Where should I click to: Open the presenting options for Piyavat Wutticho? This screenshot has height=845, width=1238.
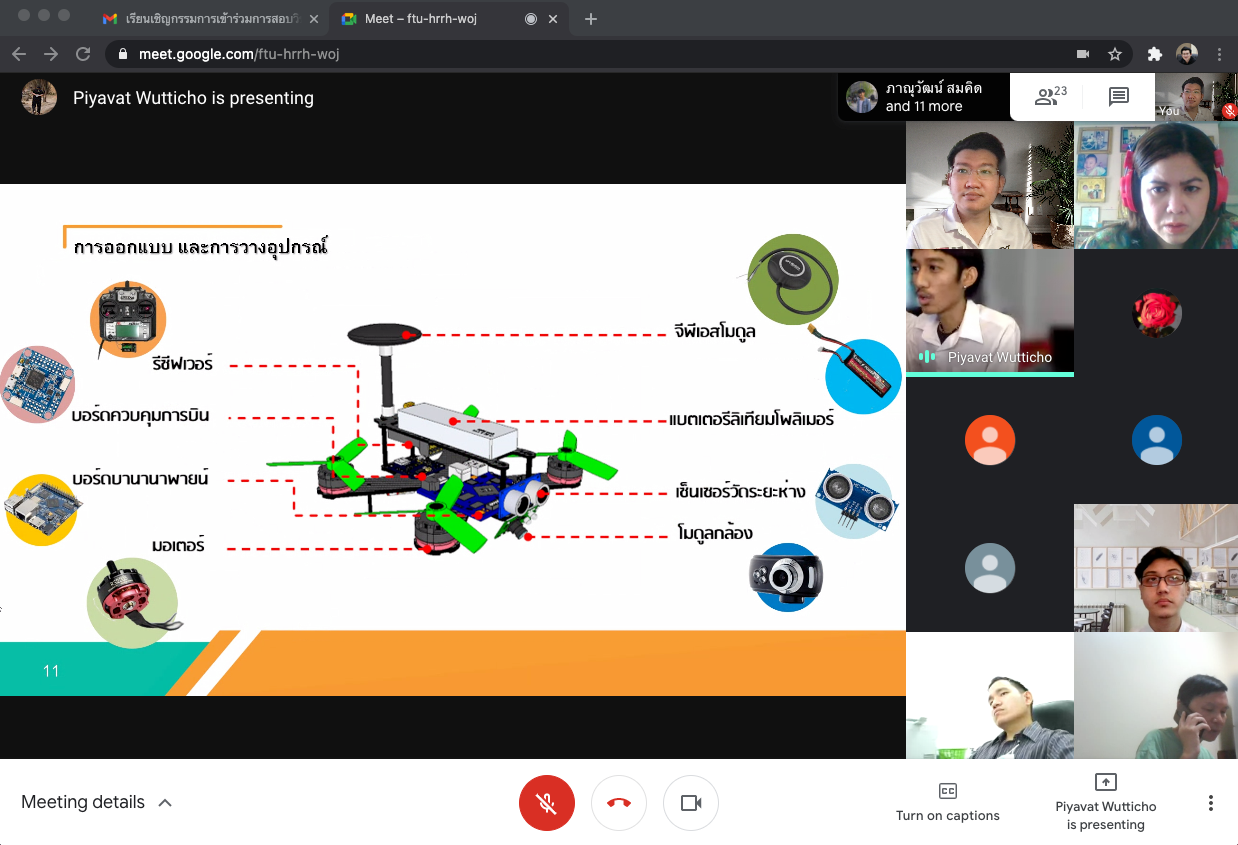[x=1105, y=803]
